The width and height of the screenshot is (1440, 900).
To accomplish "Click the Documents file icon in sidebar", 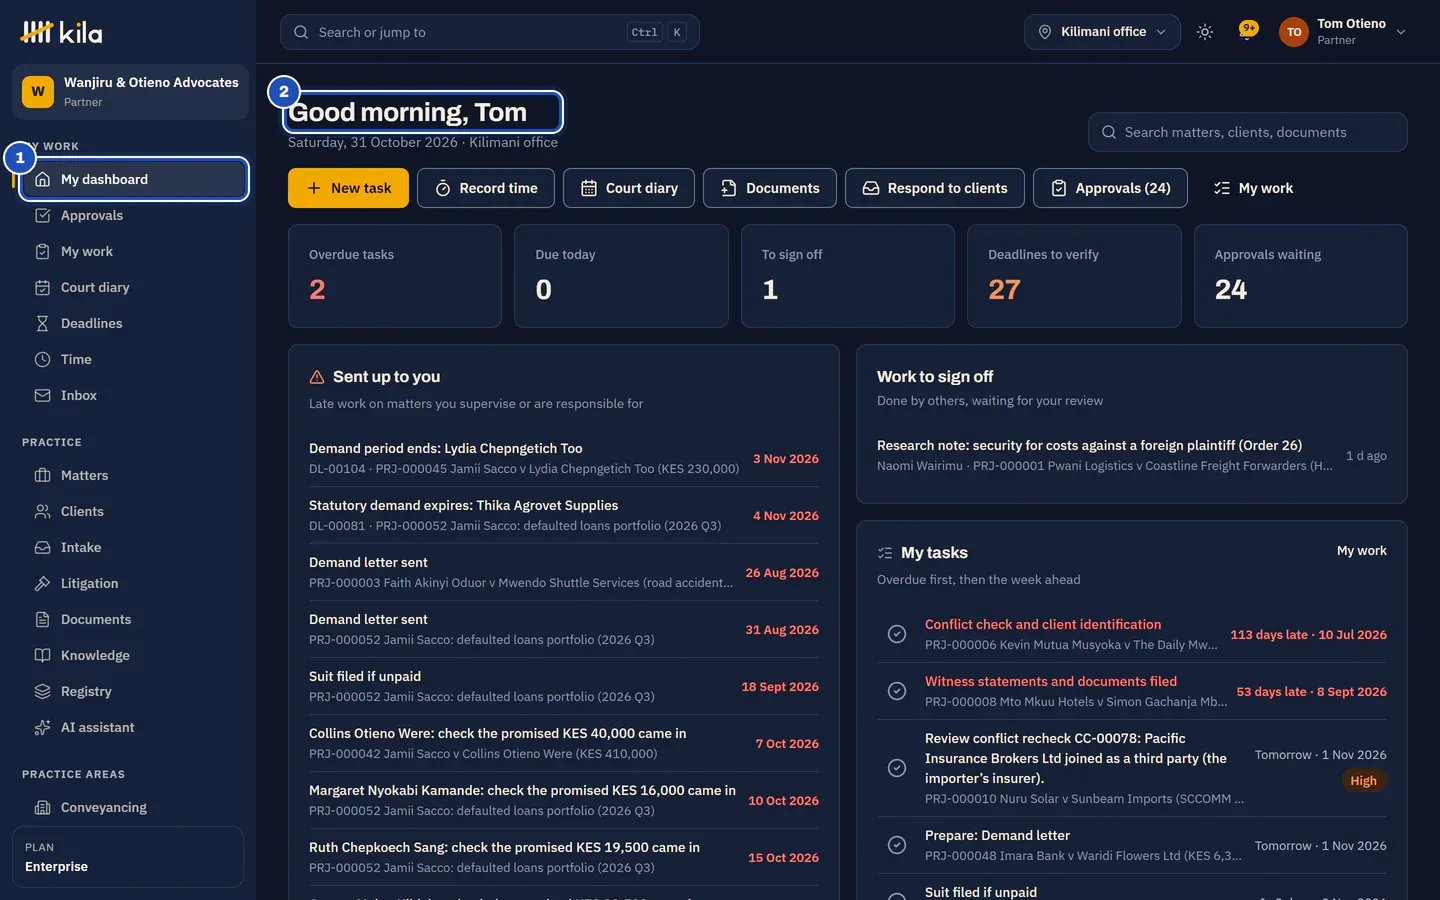I will pyautogui.click(x=42, y=619).
